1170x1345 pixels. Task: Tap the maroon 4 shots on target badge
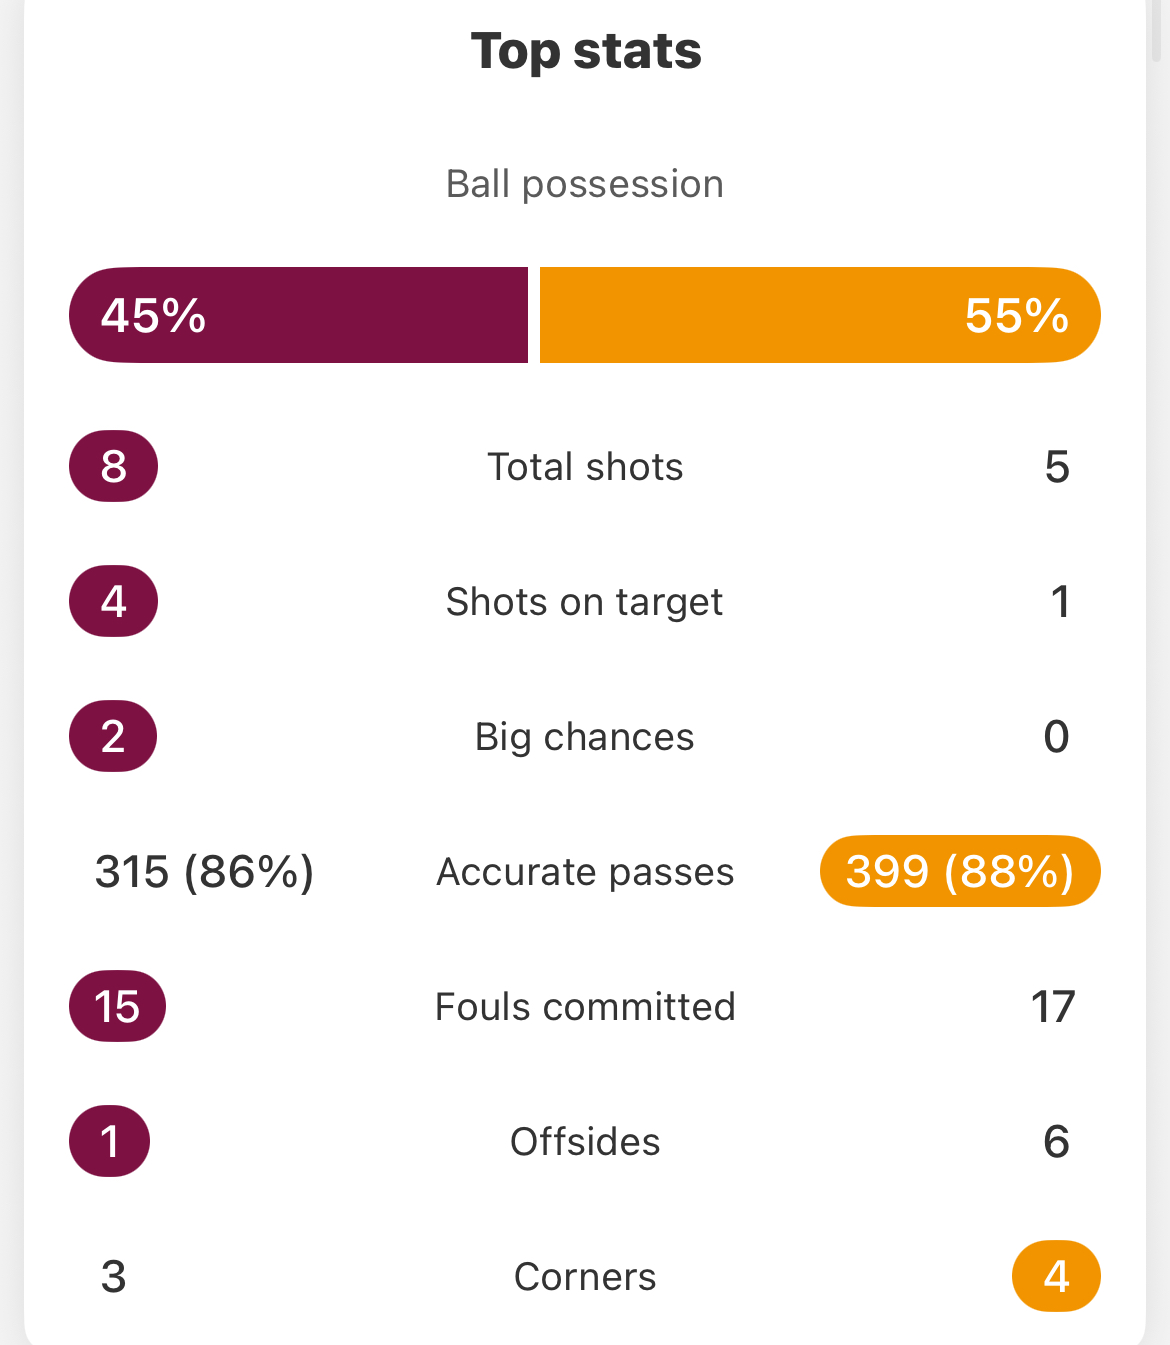click(x=113, y=601)
